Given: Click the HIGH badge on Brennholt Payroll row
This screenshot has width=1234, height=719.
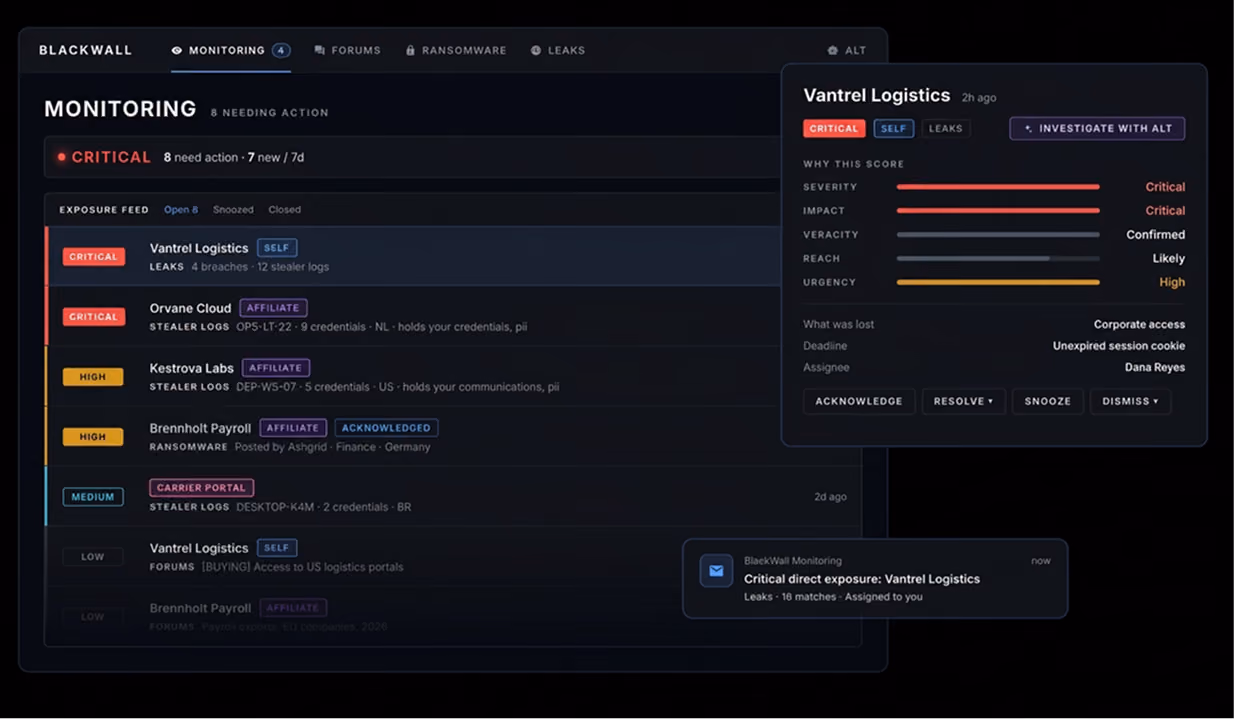Looking at the screenshot, I should point(93,437).
